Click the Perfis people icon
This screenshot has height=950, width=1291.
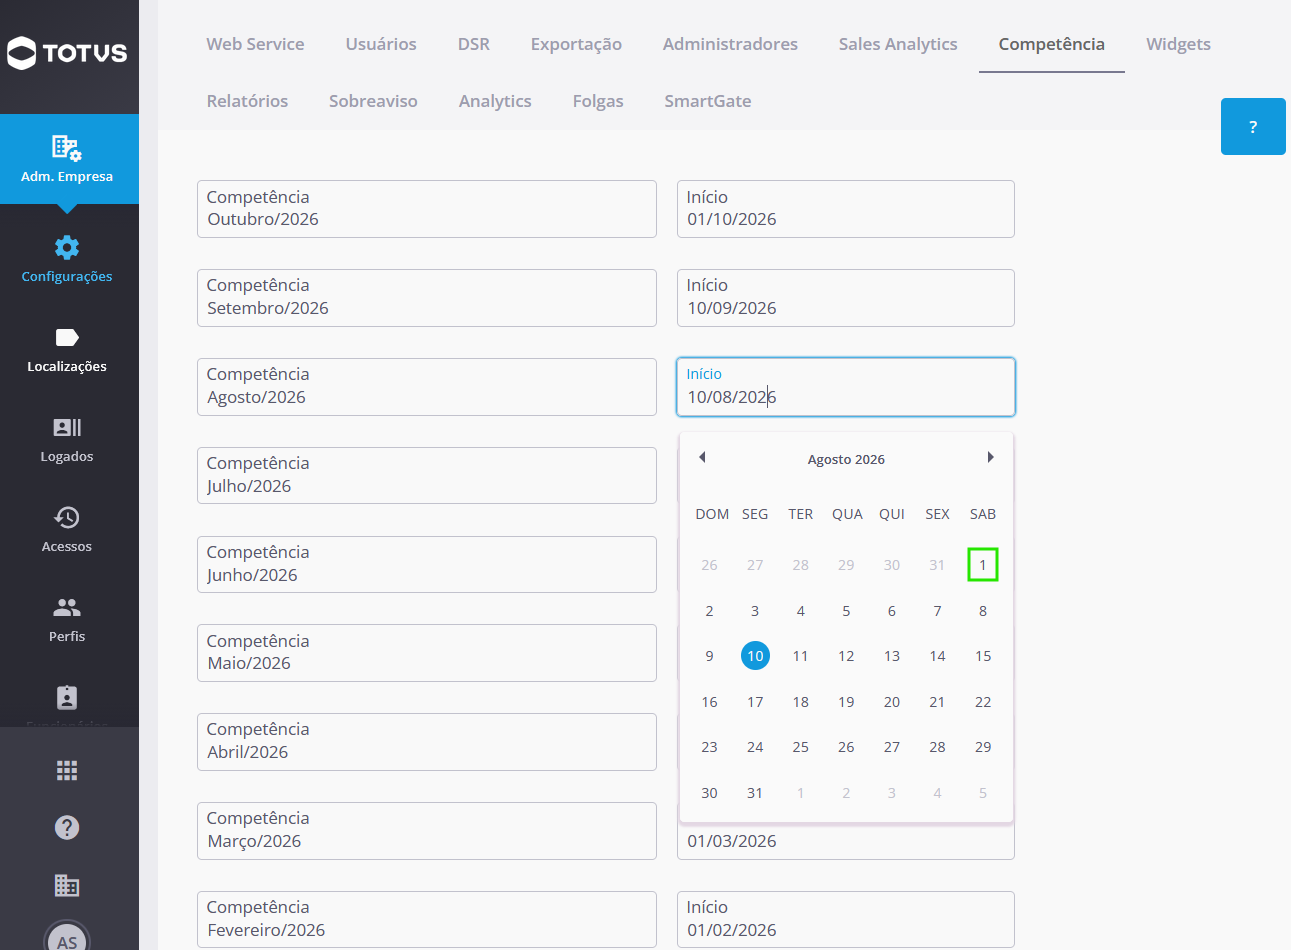pos(67,607)
